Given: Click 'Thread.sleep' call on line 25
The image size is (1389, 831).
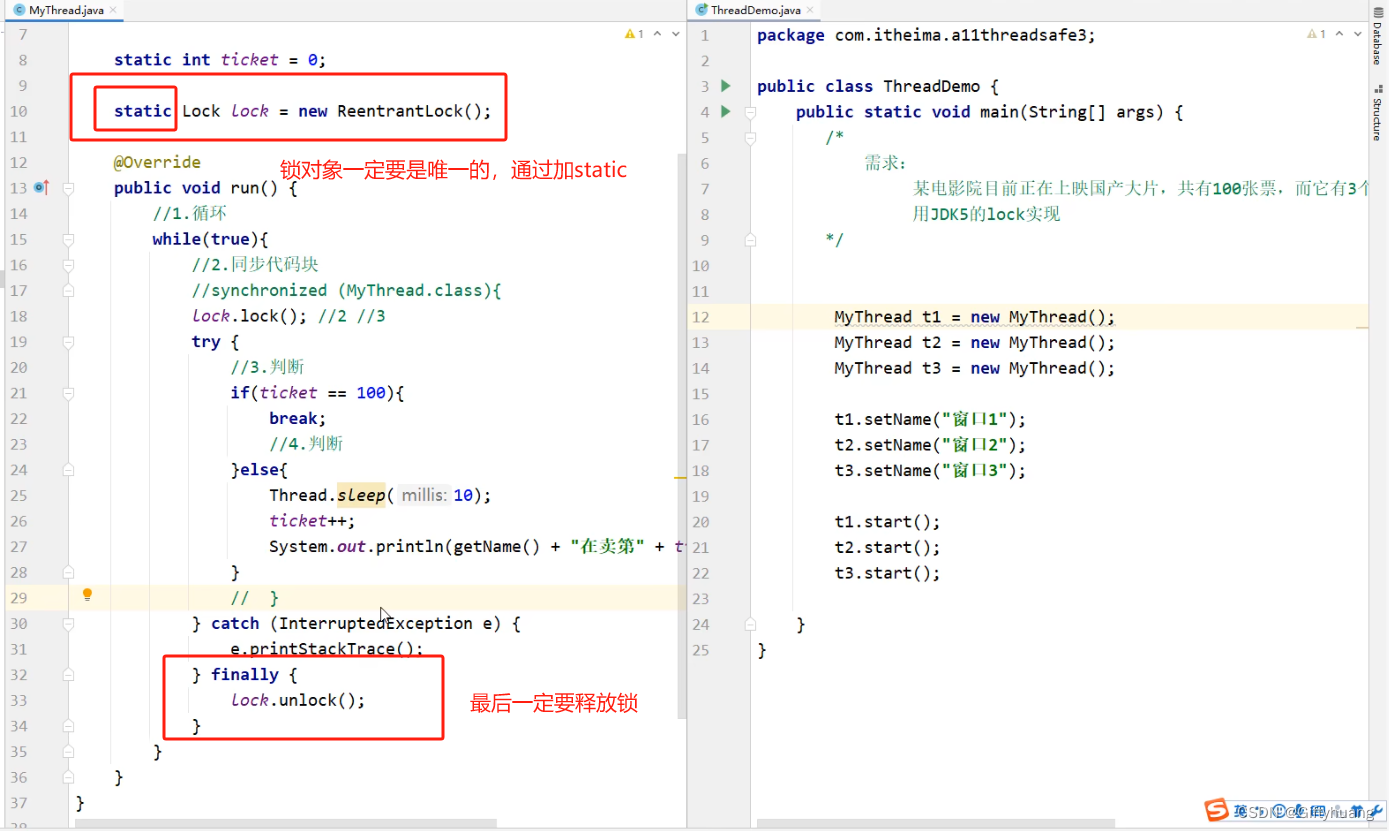Looking at the screenshot, I should [x=327, y=496].
